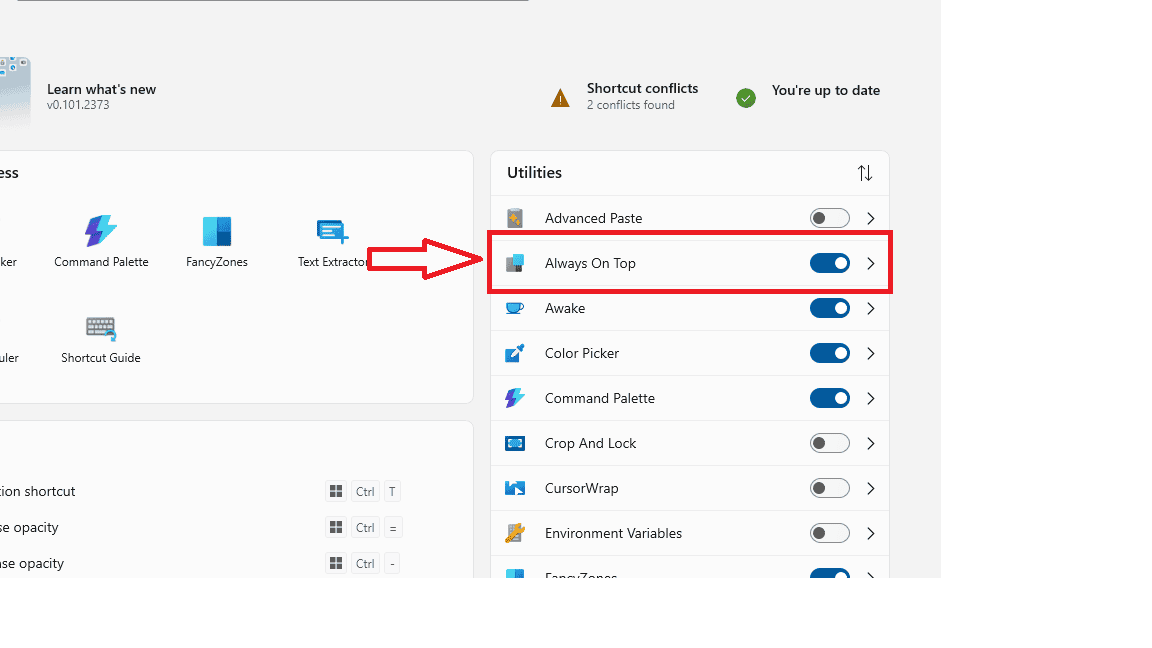This screenshot has width=1152, height=648.
Task: Open Color Picker settings chevron
Action: click(x=871, y=353)
